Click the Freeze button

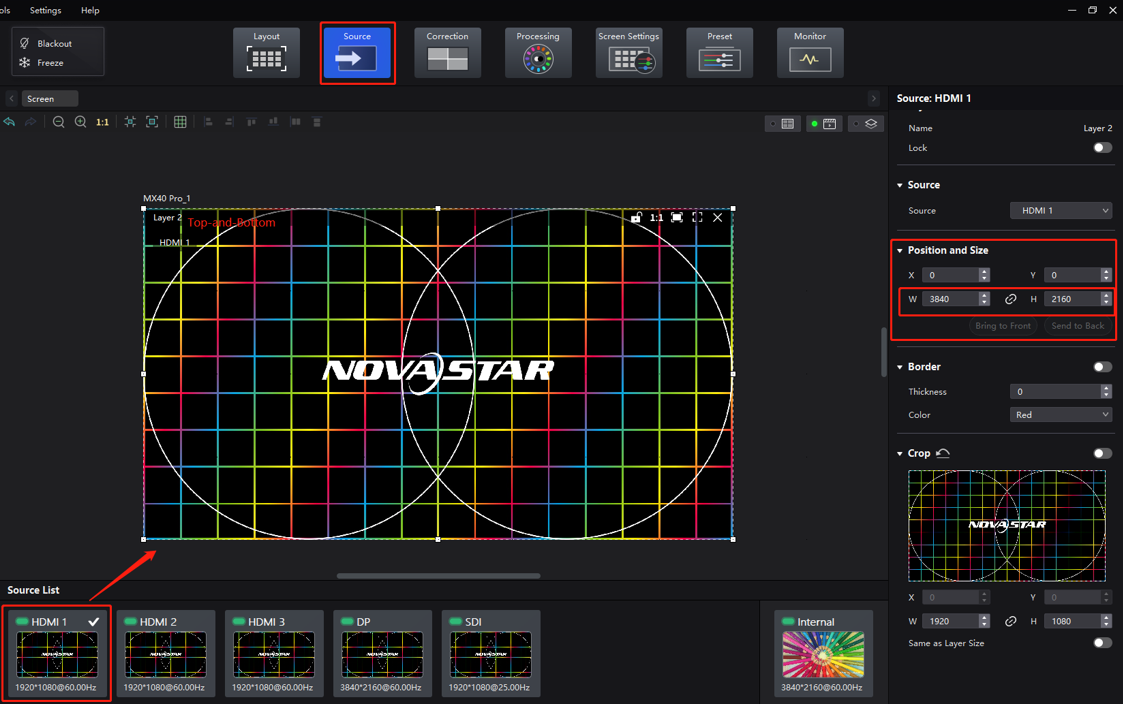(42, 63)
